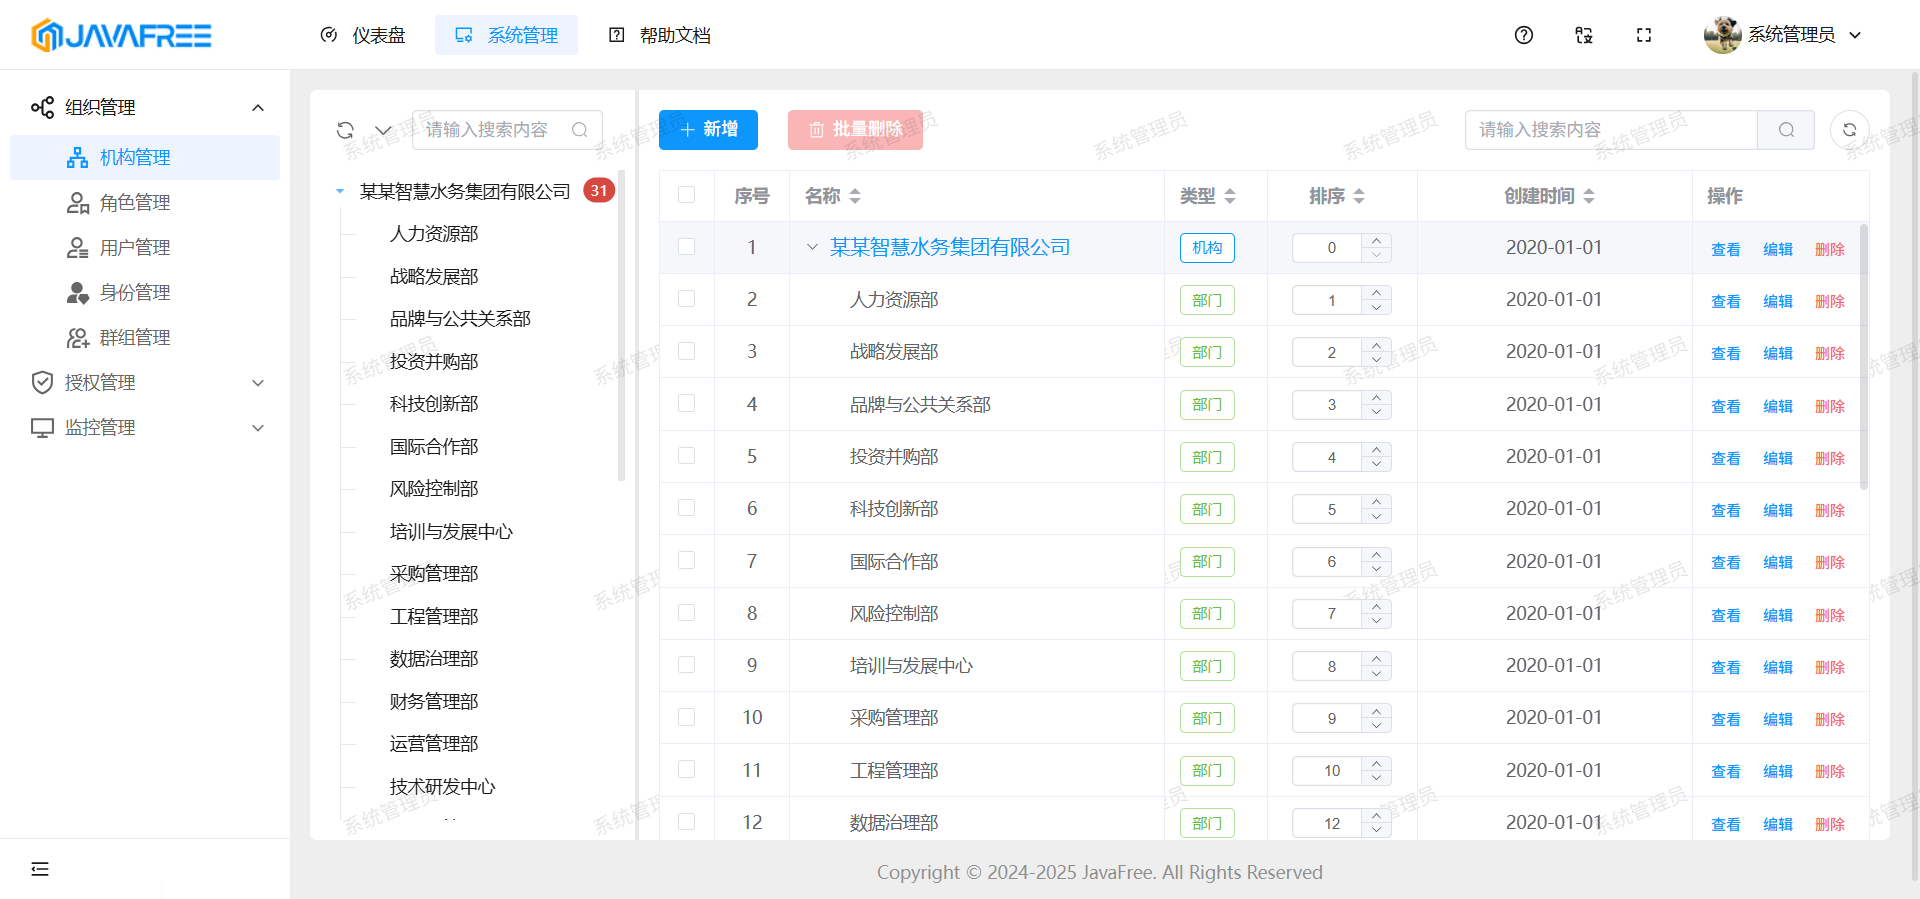Click the tree panel search input field
The height and width of the screenshot is (899, 1920).
pos(495,130)
